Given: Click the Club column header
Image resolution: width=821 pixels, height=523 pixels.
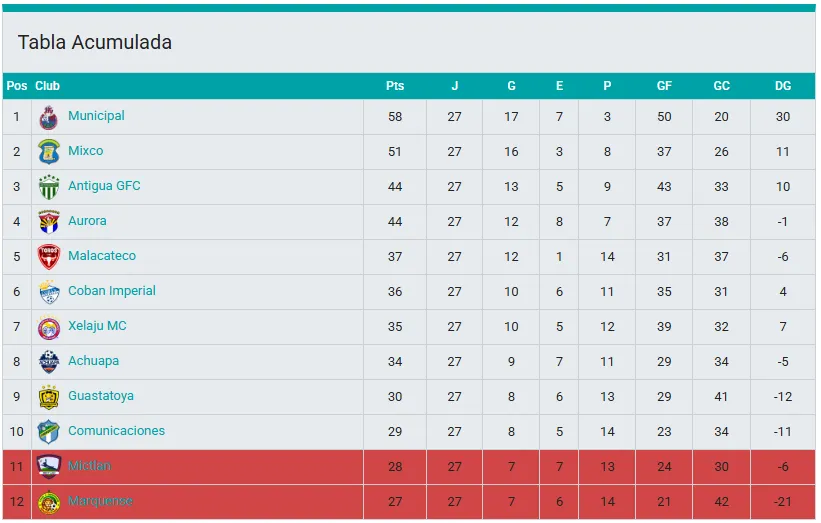Looking at the screenshot, I should (47, 86).
